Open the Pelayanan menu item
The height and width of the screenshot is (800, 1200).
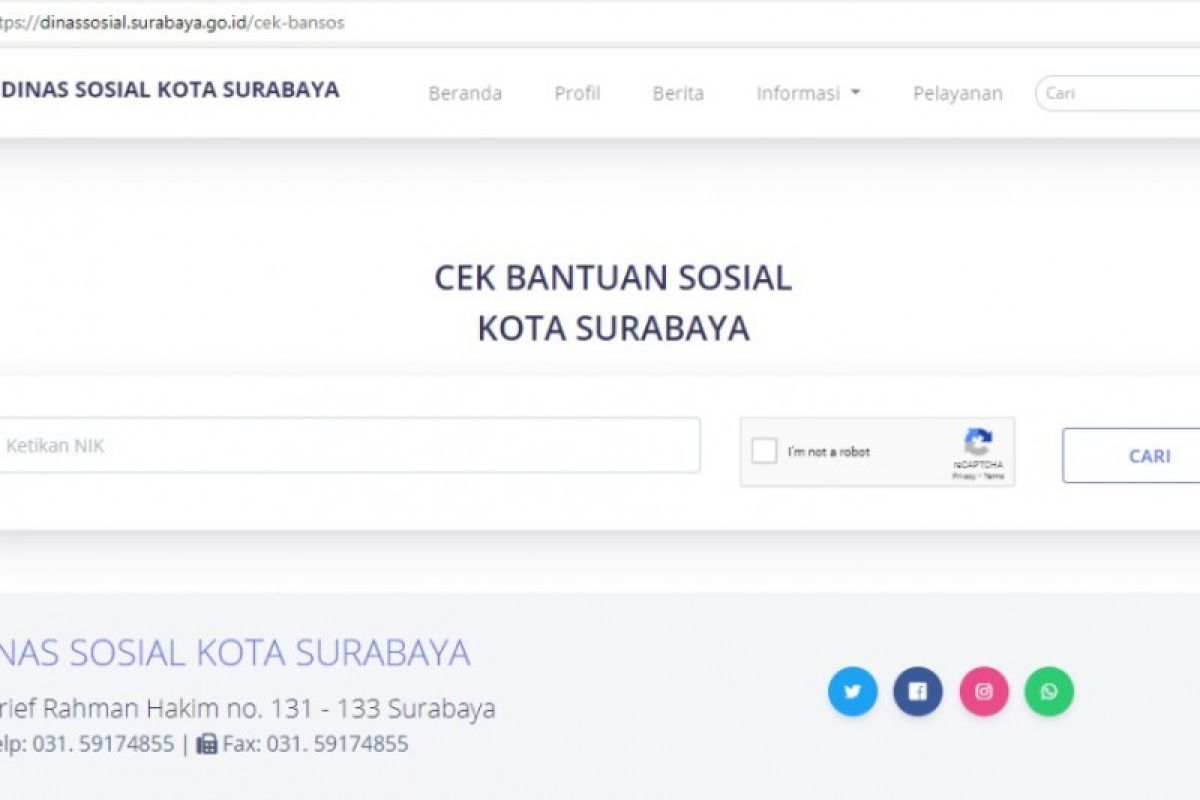pyautogui.click(x=957, y=93)
